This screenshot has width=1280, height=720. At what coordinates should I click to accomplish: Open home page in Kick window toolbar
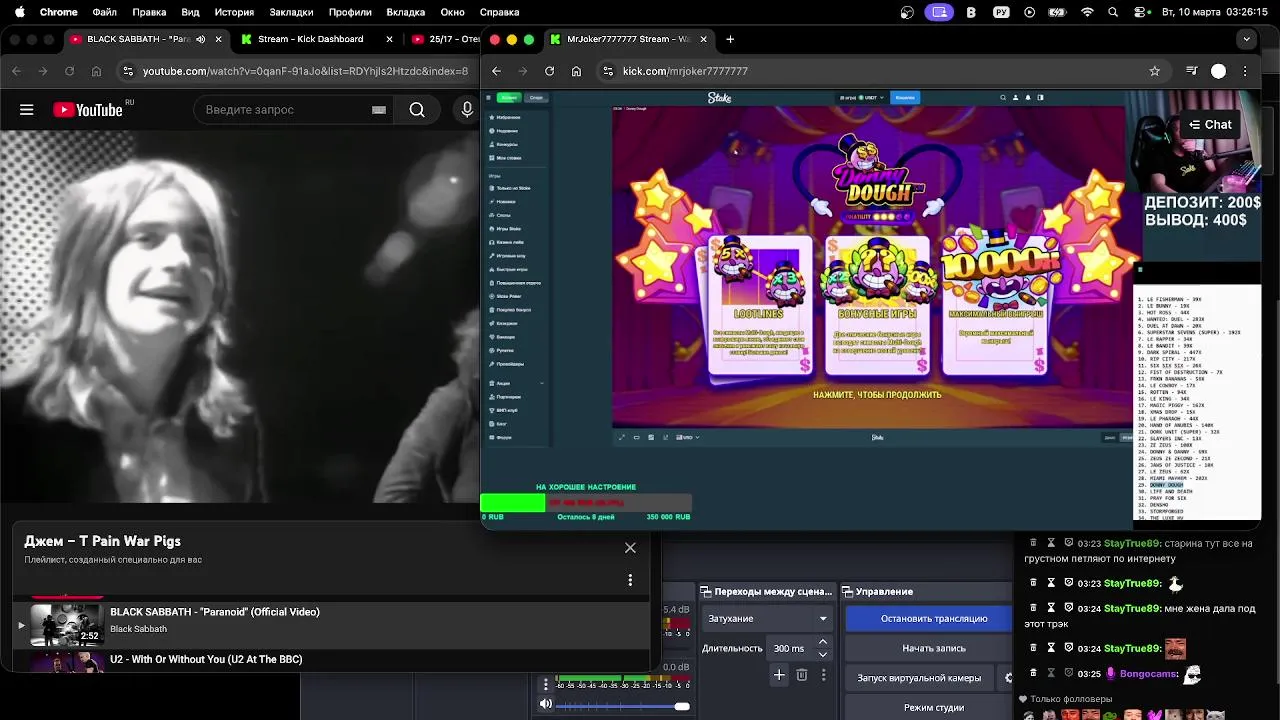[x=576, y=71]
